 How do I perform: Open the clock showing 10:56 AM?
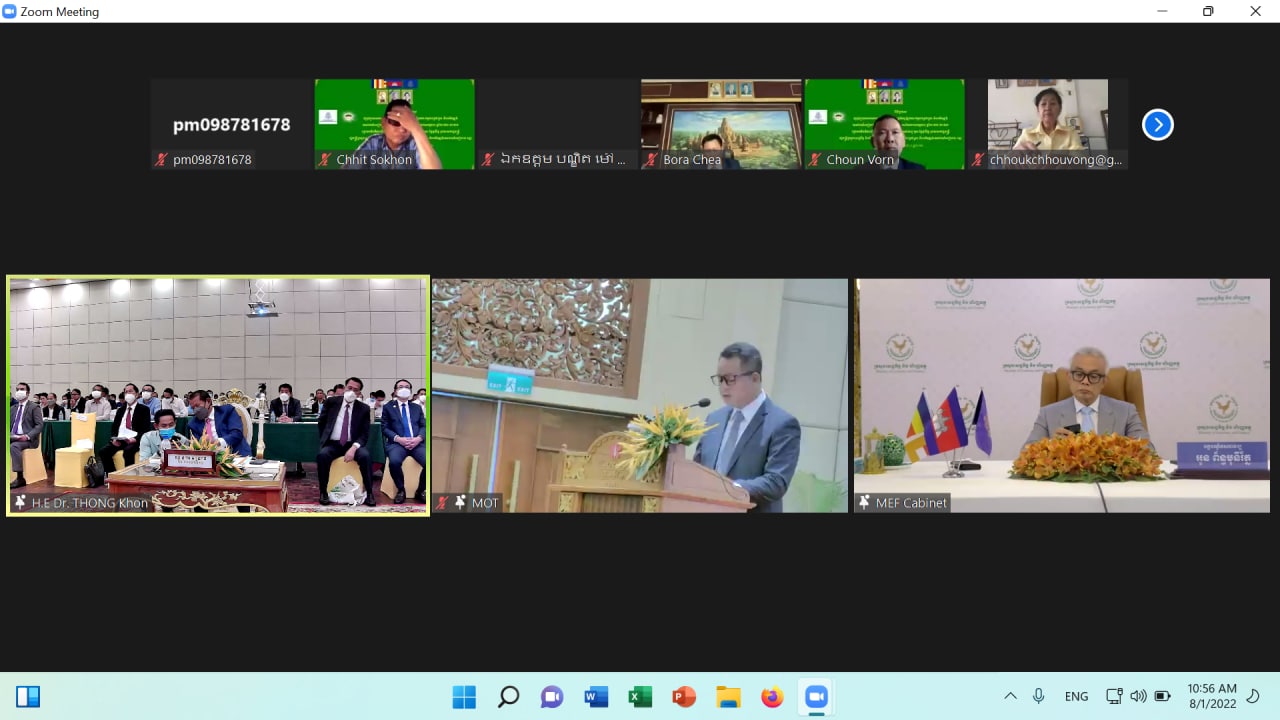point(1212,696)
